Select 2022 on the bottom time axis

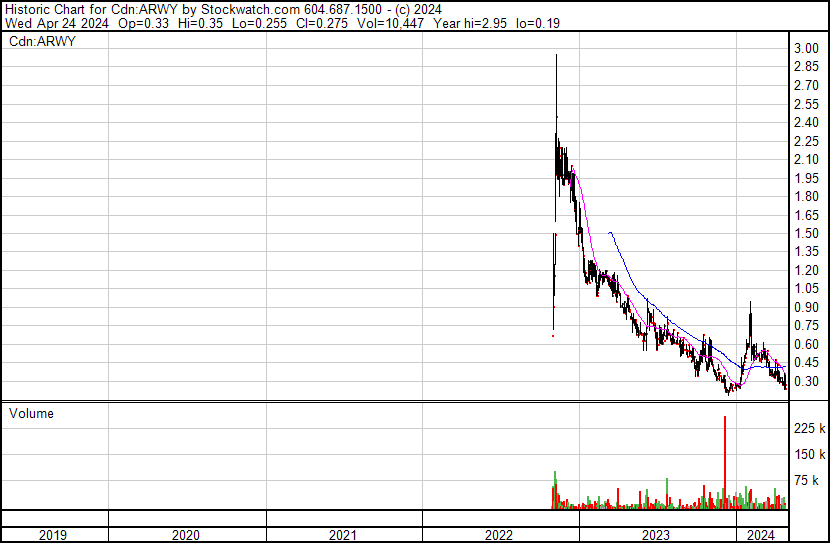coord(499,535)
